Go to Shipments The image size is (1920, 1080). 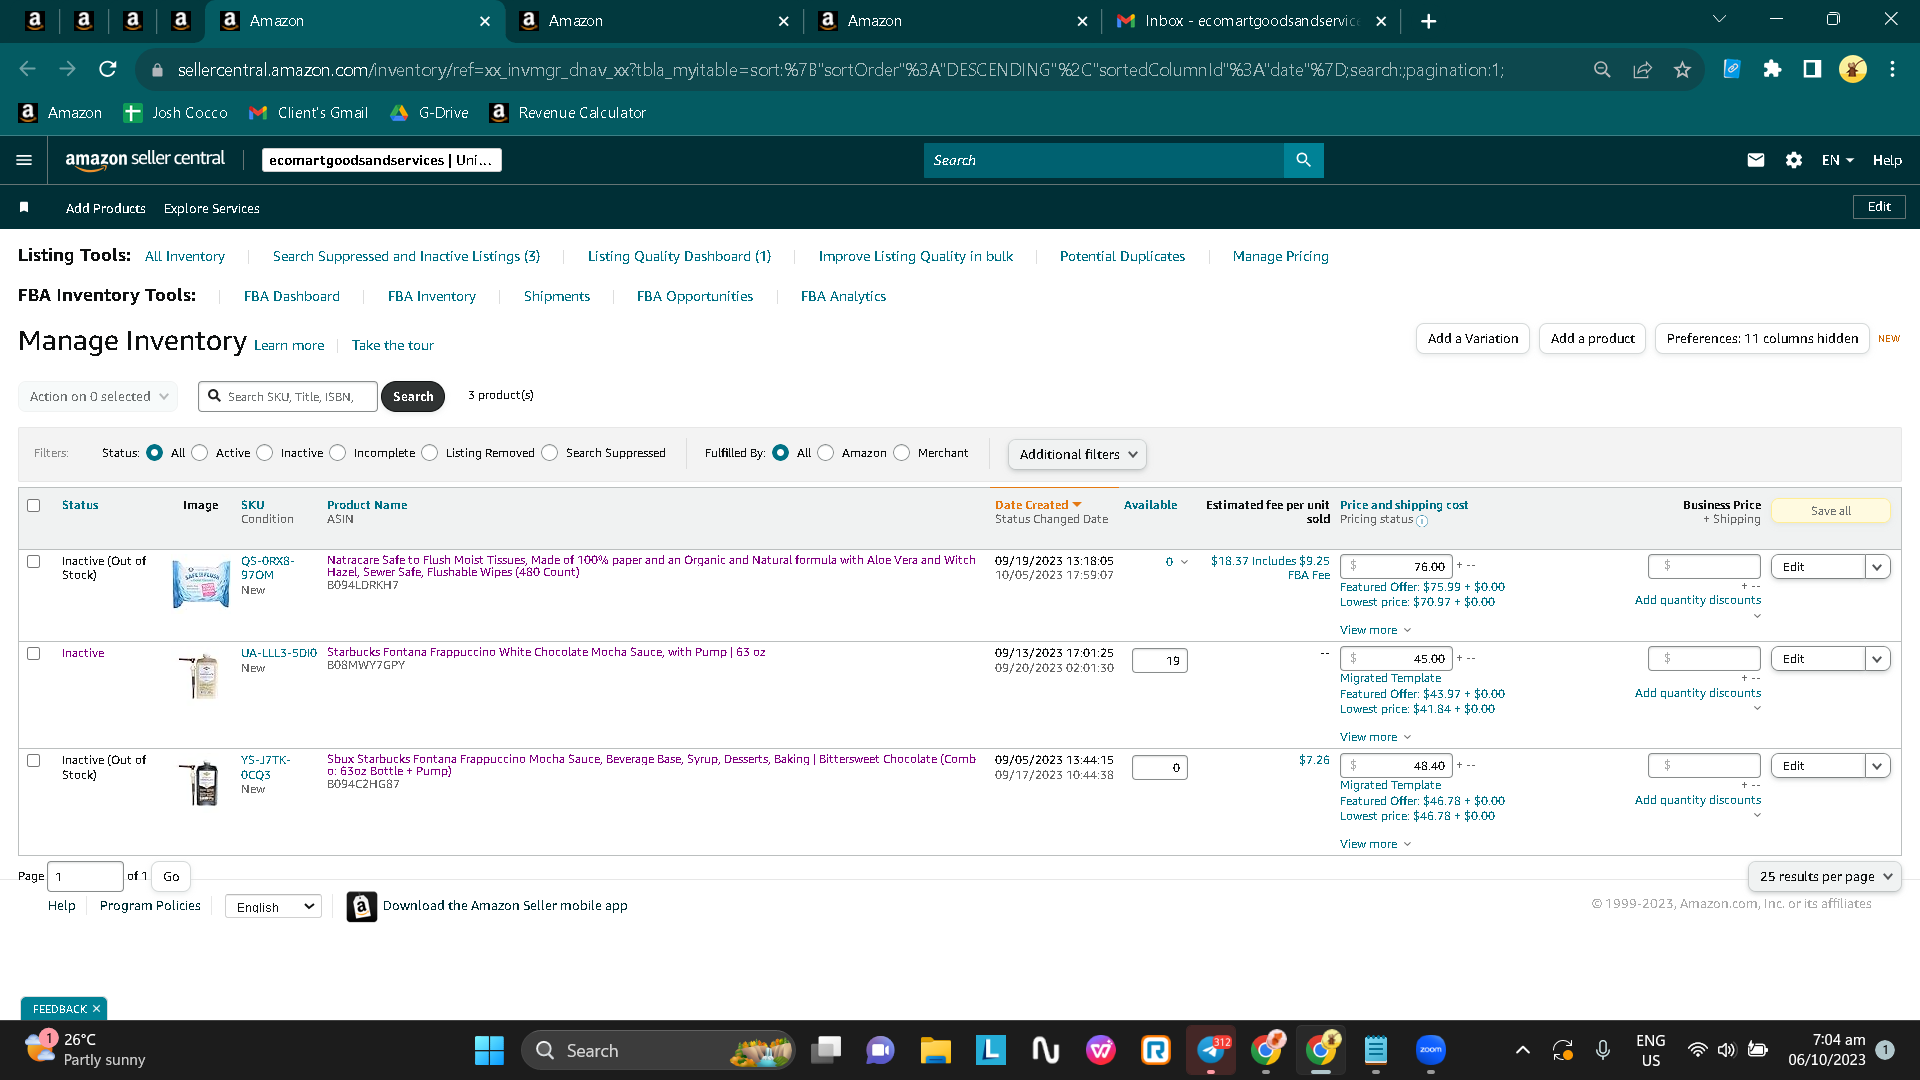point(557,296)
